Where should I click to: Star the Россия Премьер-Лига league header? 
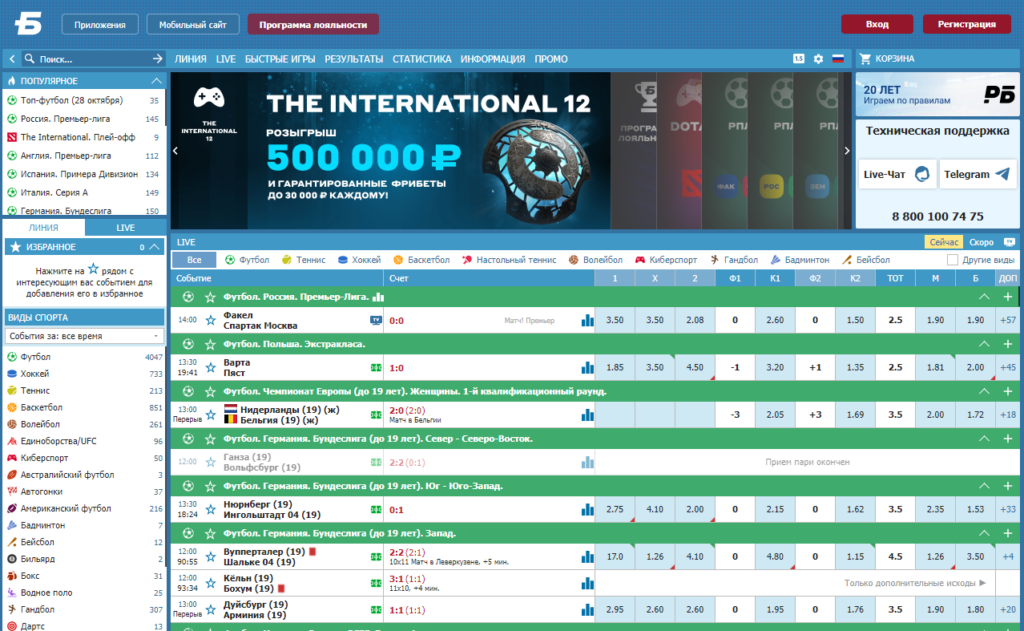pos(210,297)
